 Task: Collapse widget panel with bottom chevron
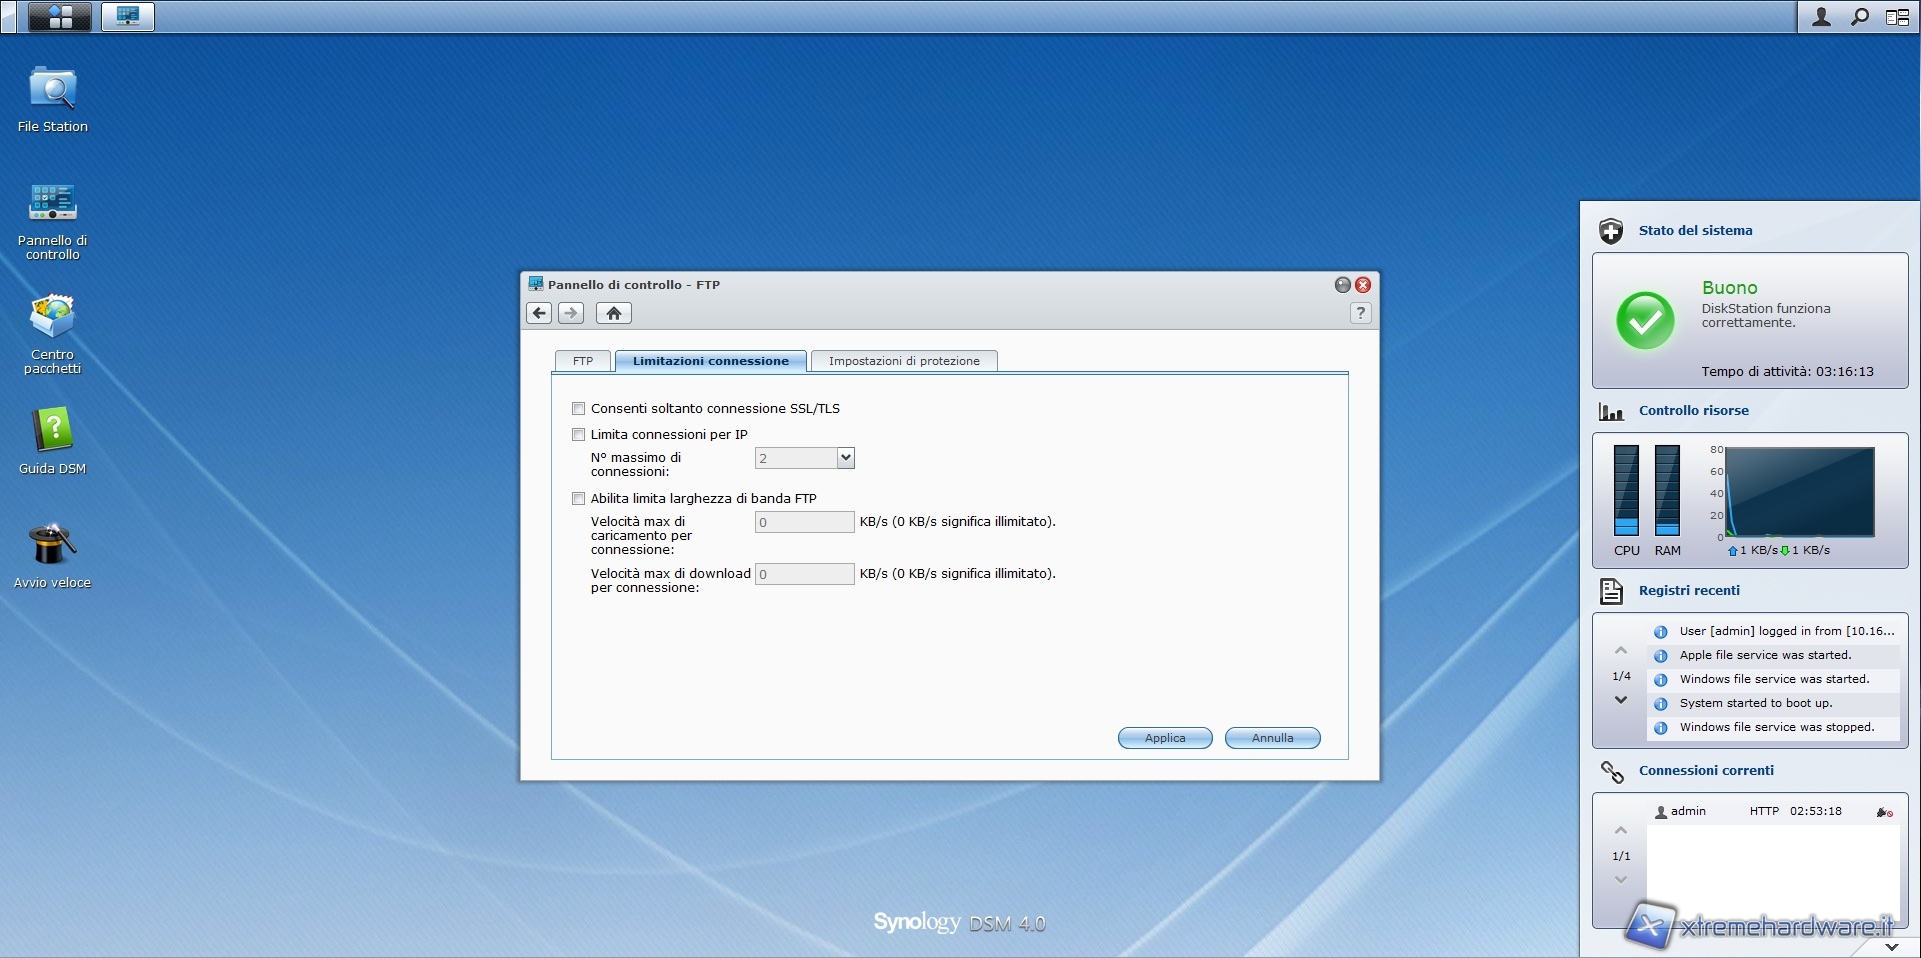point(1890,946)
